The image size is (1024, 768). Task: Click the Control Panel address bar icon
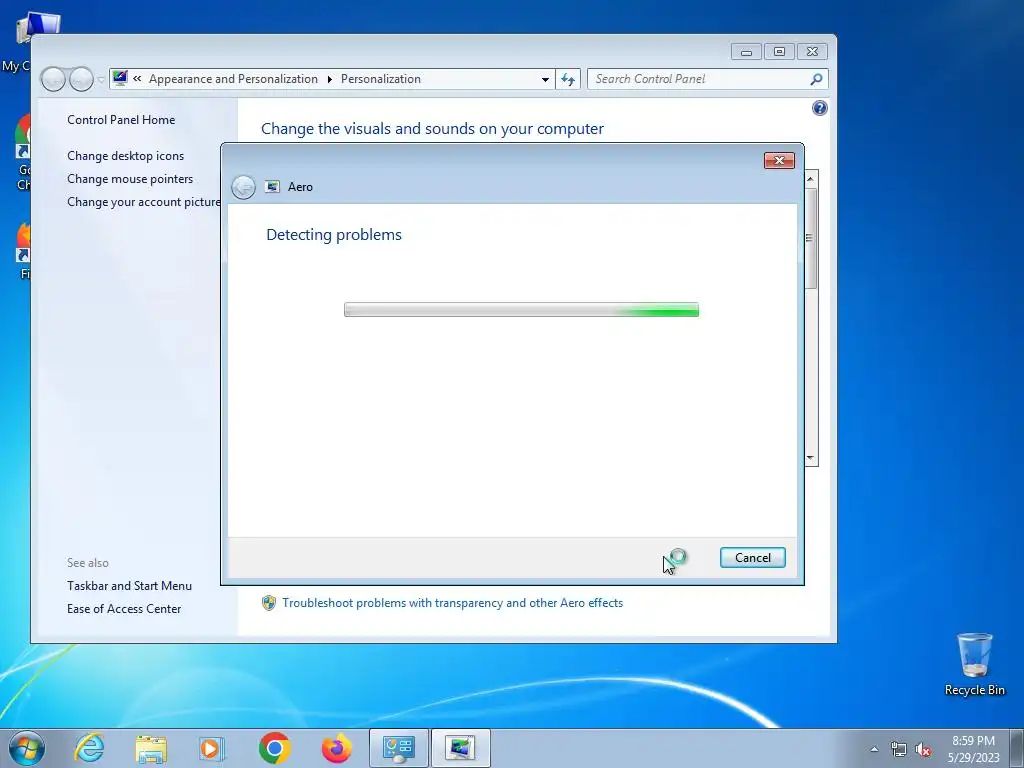pyautogui.click(x=120, y=78)
